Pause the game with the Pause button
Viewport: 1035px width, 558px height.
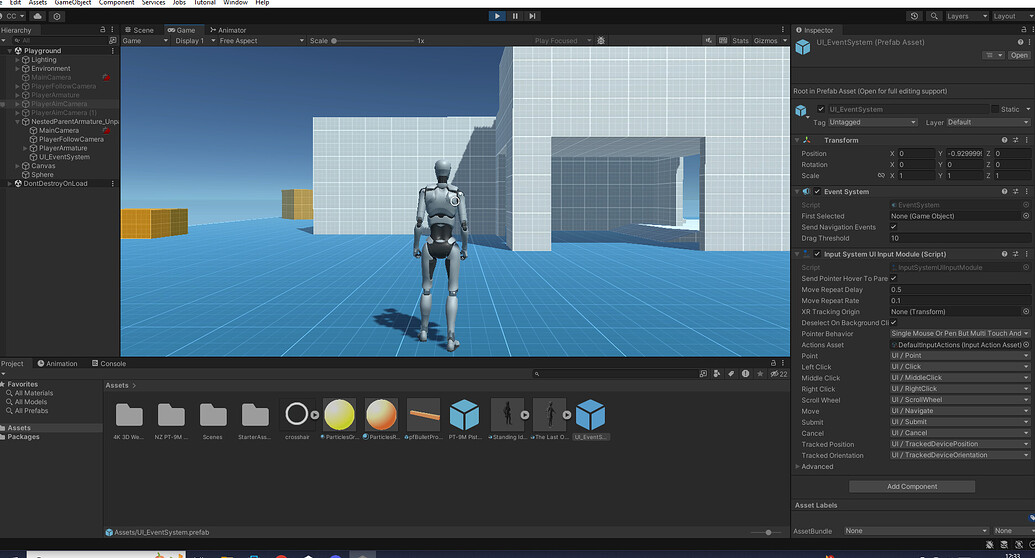point(515,16)
